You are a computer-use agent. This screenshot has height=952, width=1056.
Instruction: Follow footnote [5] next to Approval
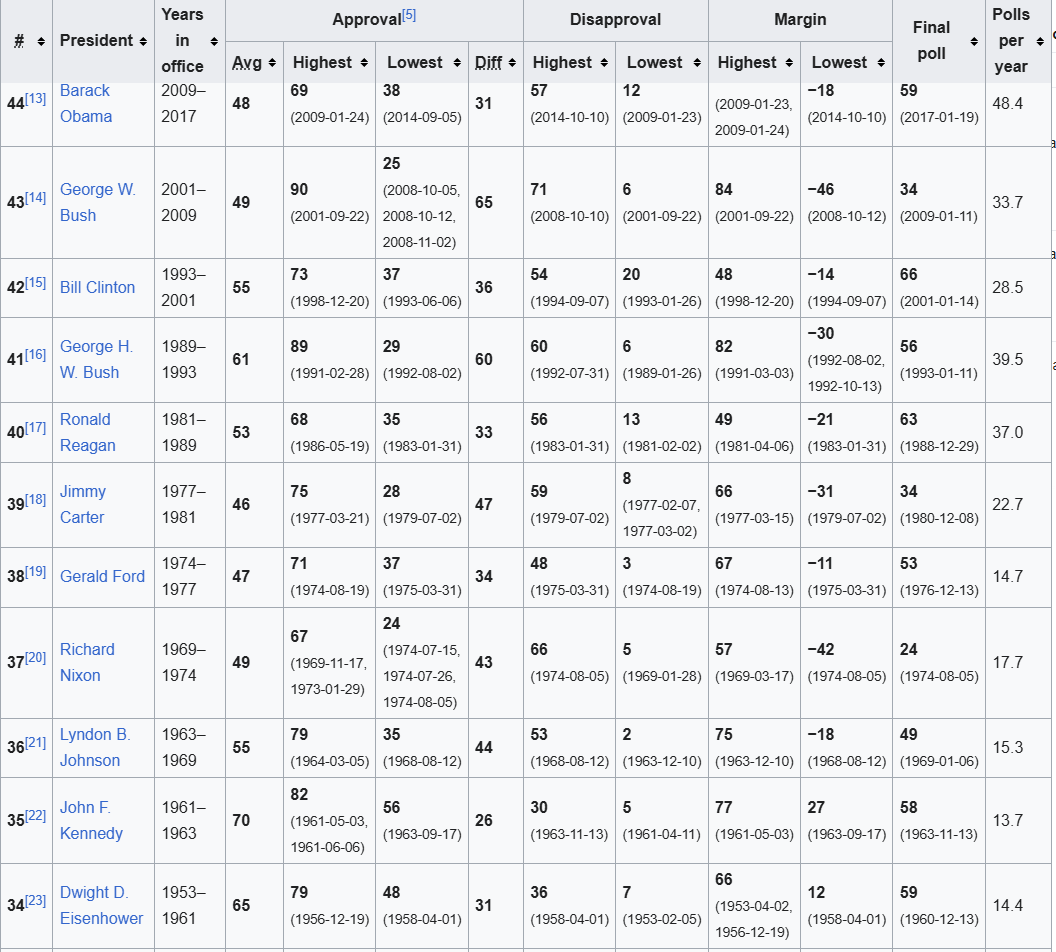pyautogui.click(x=409, y=15)
